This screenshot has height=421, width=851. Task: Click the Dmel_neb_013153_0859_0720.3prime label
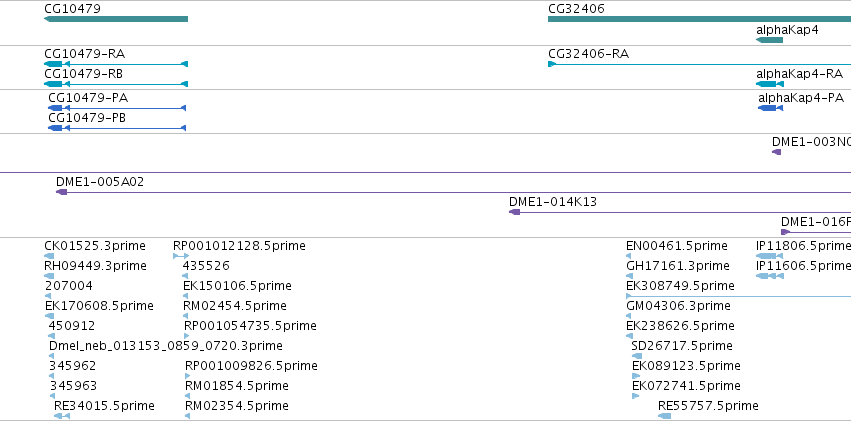166,346
